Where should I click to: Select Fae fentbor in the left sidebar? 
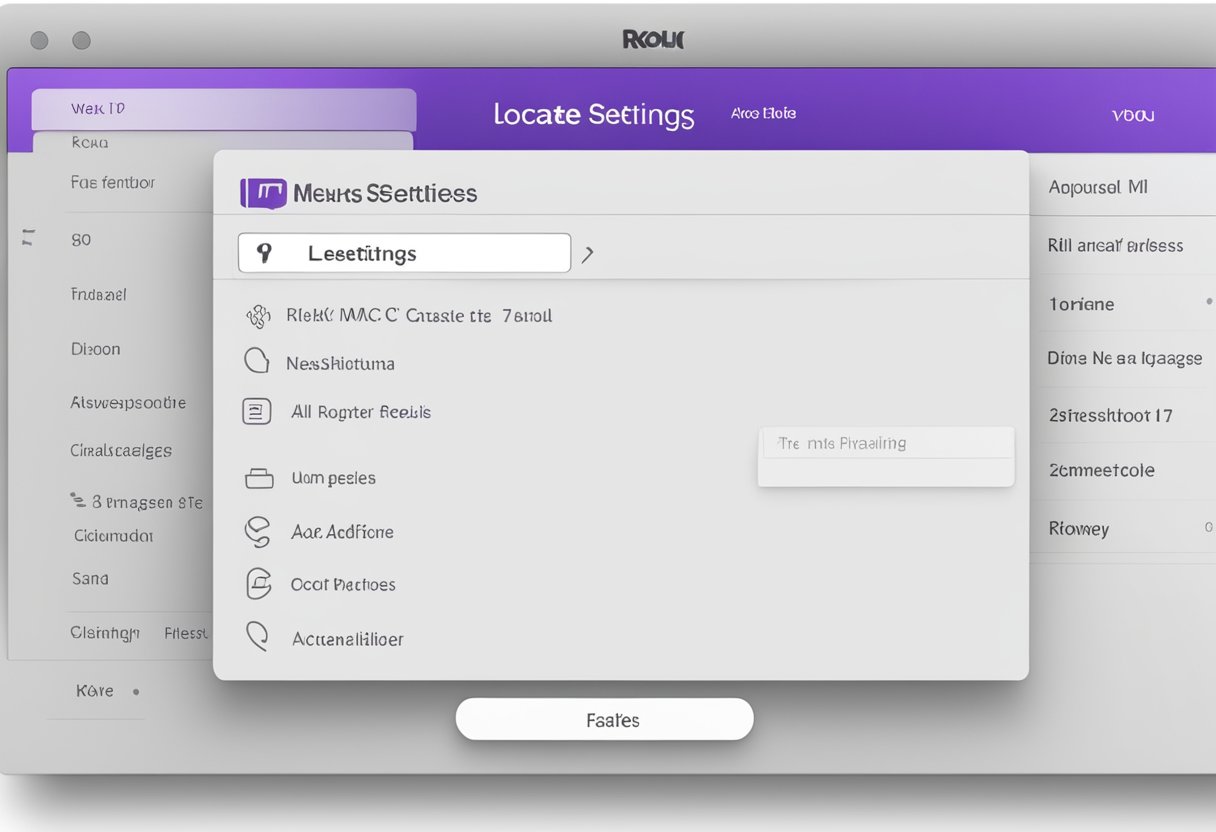click(x=113, y=183)
